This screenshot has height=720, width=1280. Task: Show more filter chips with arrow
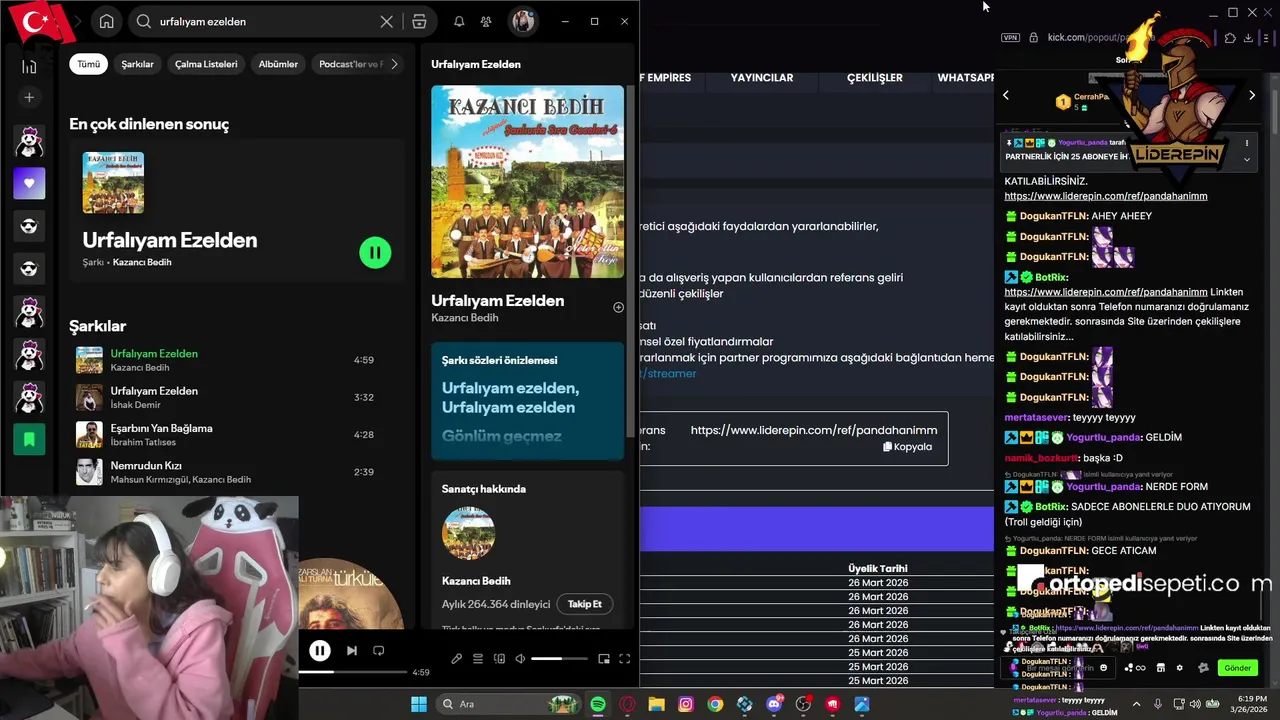[x=394, y=64]
